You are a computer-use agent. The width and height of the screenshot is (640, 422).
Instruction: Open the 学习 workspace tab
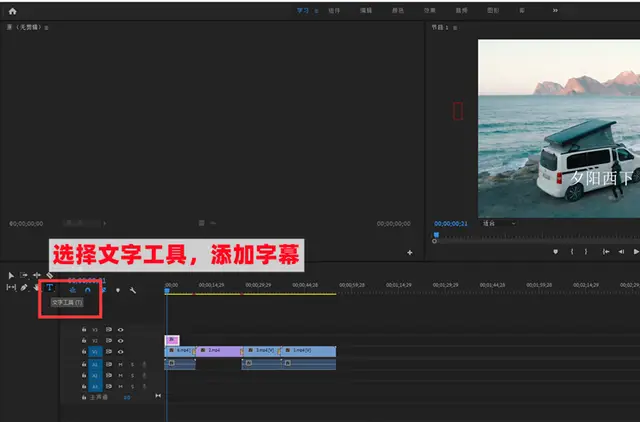tap(302, 11)
